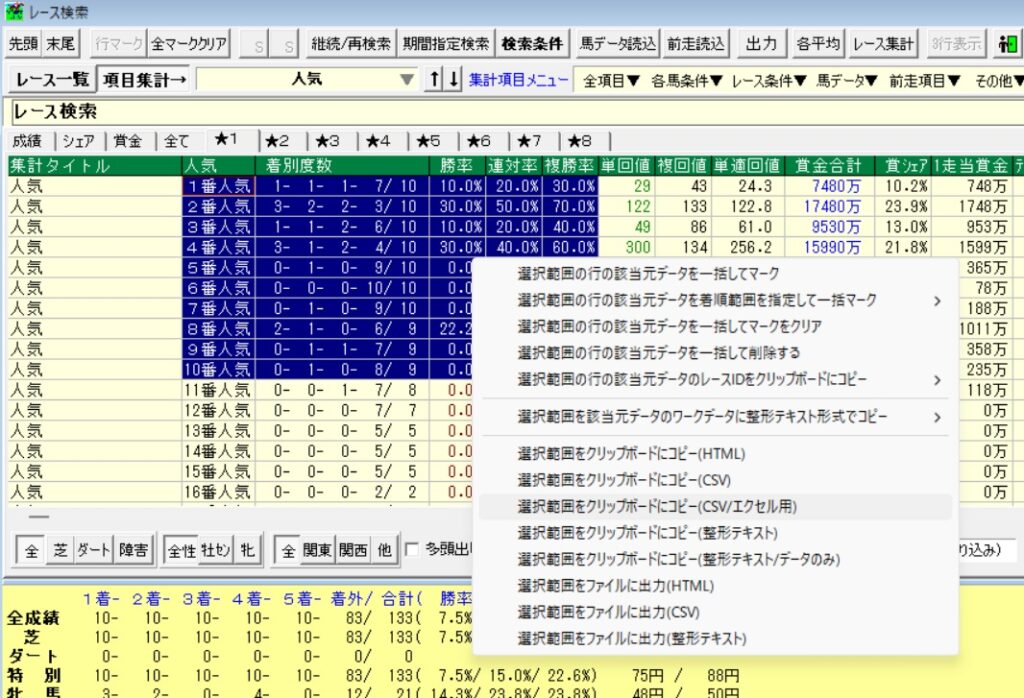
Task: Open 検索条件 dialog
Action: (532, 44)
